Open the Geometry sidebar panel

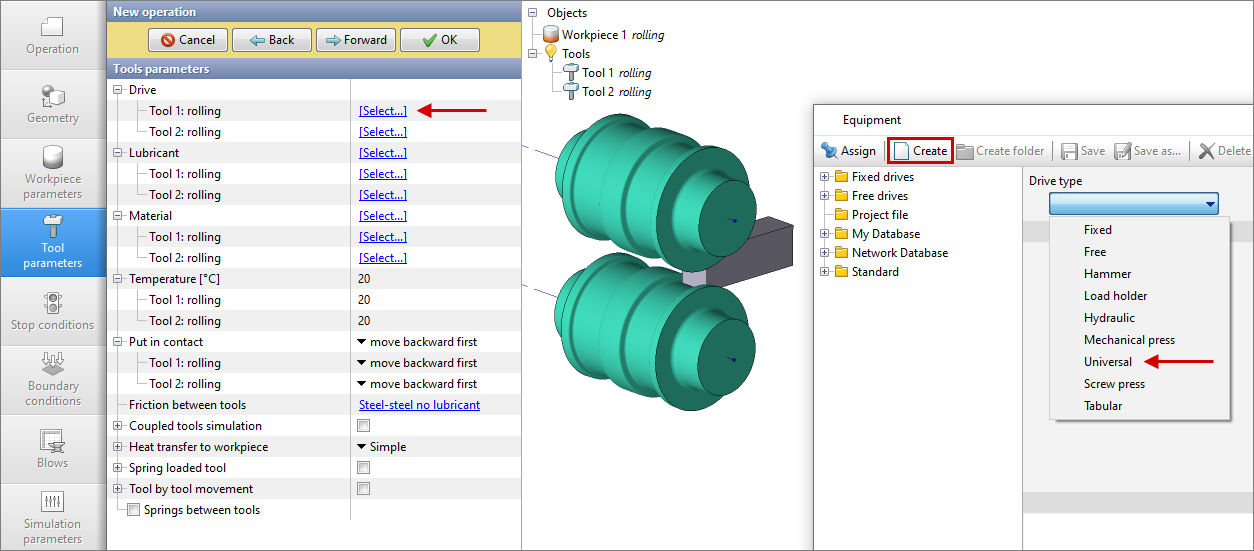(x=52, y=104)
